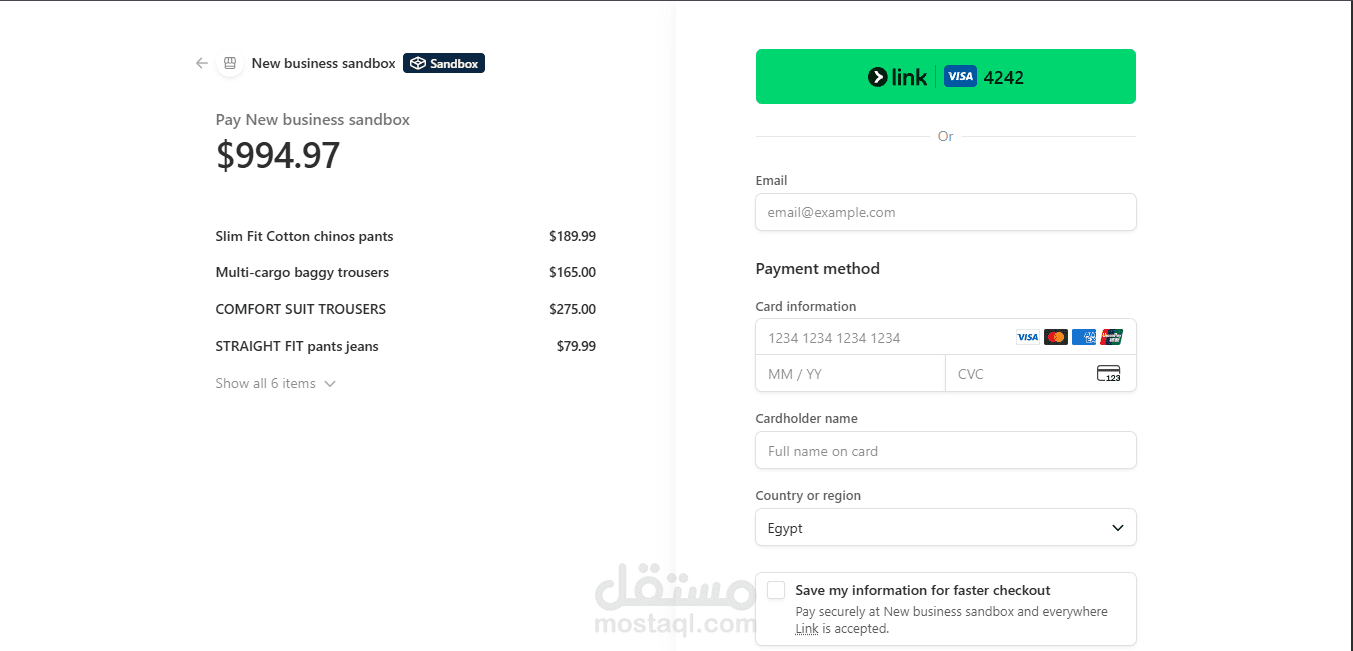Screen dimensions: 1353x651
Task: Open the Country or region dropdown
Action: [x=945, y=528]
